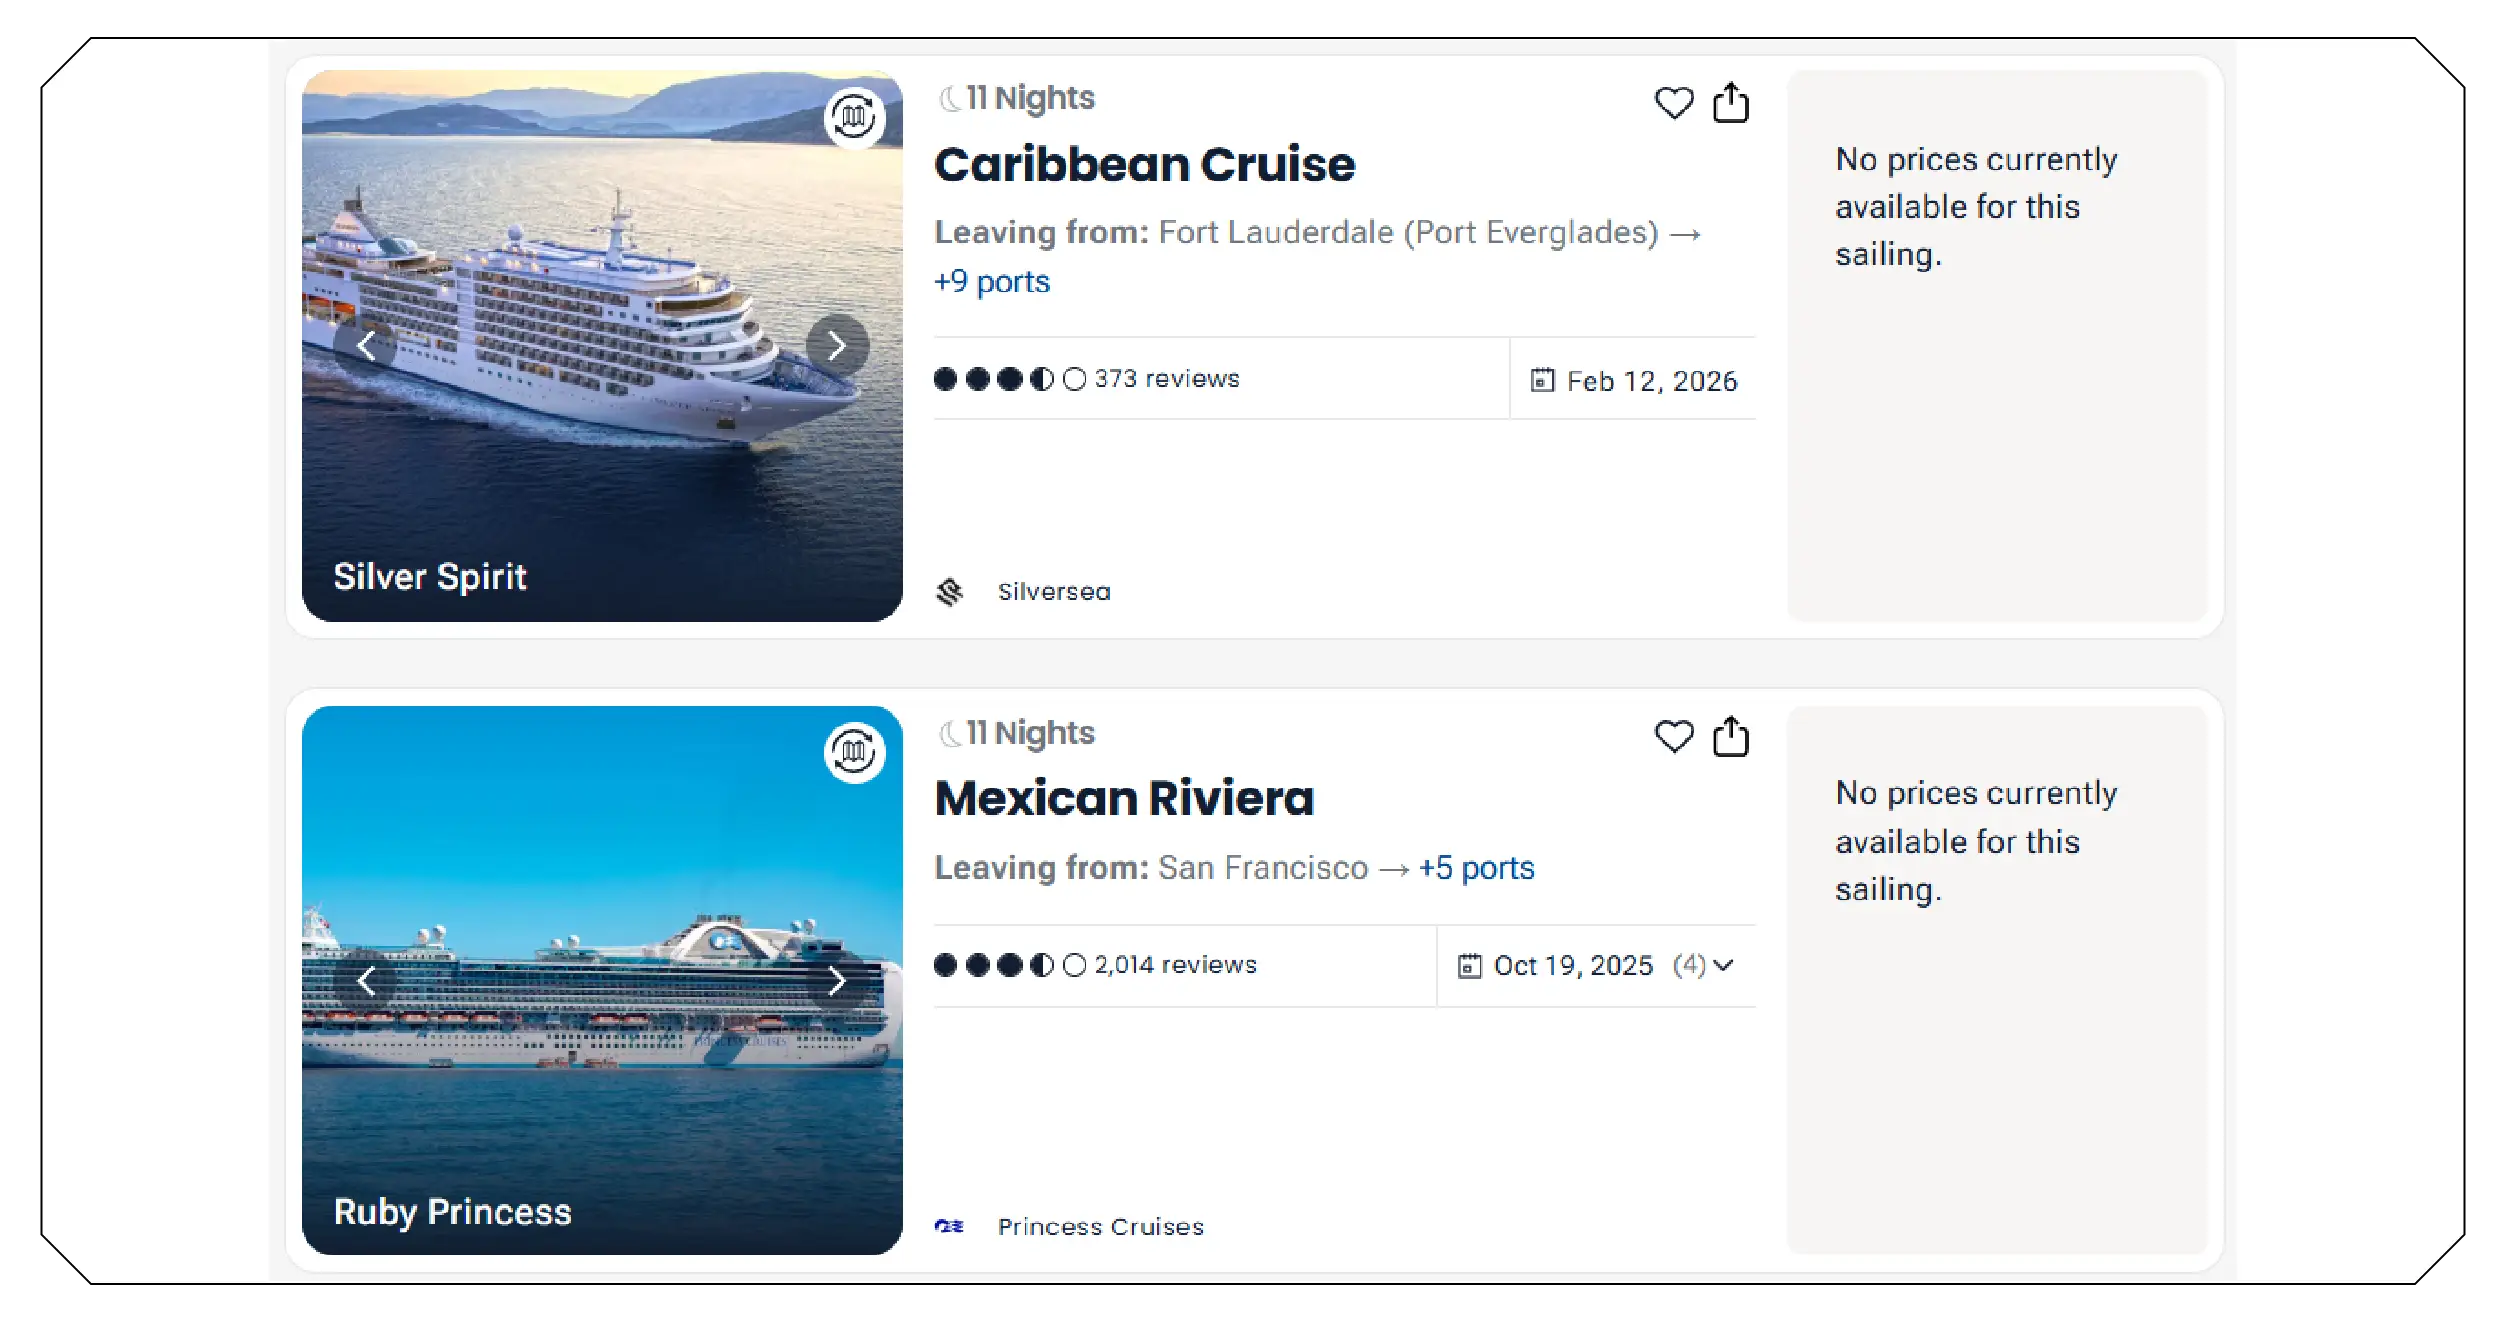
Task: Click the share icon for Mexican Riviera
Action: click(x=1733, y=737)
